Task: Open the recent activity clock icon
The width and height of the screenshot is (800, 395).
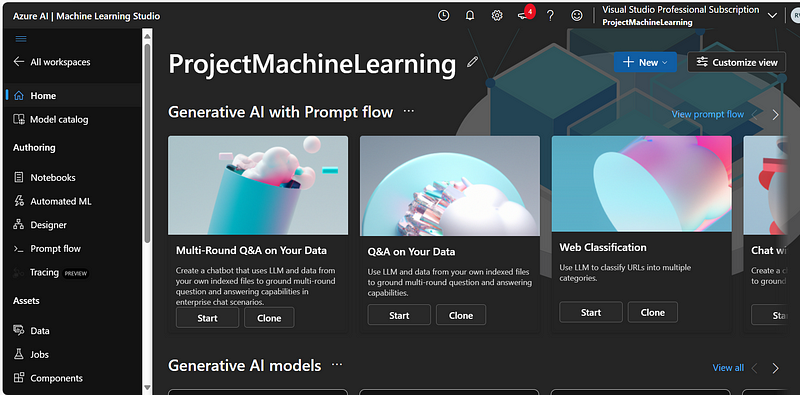Action: coord(444,16)
